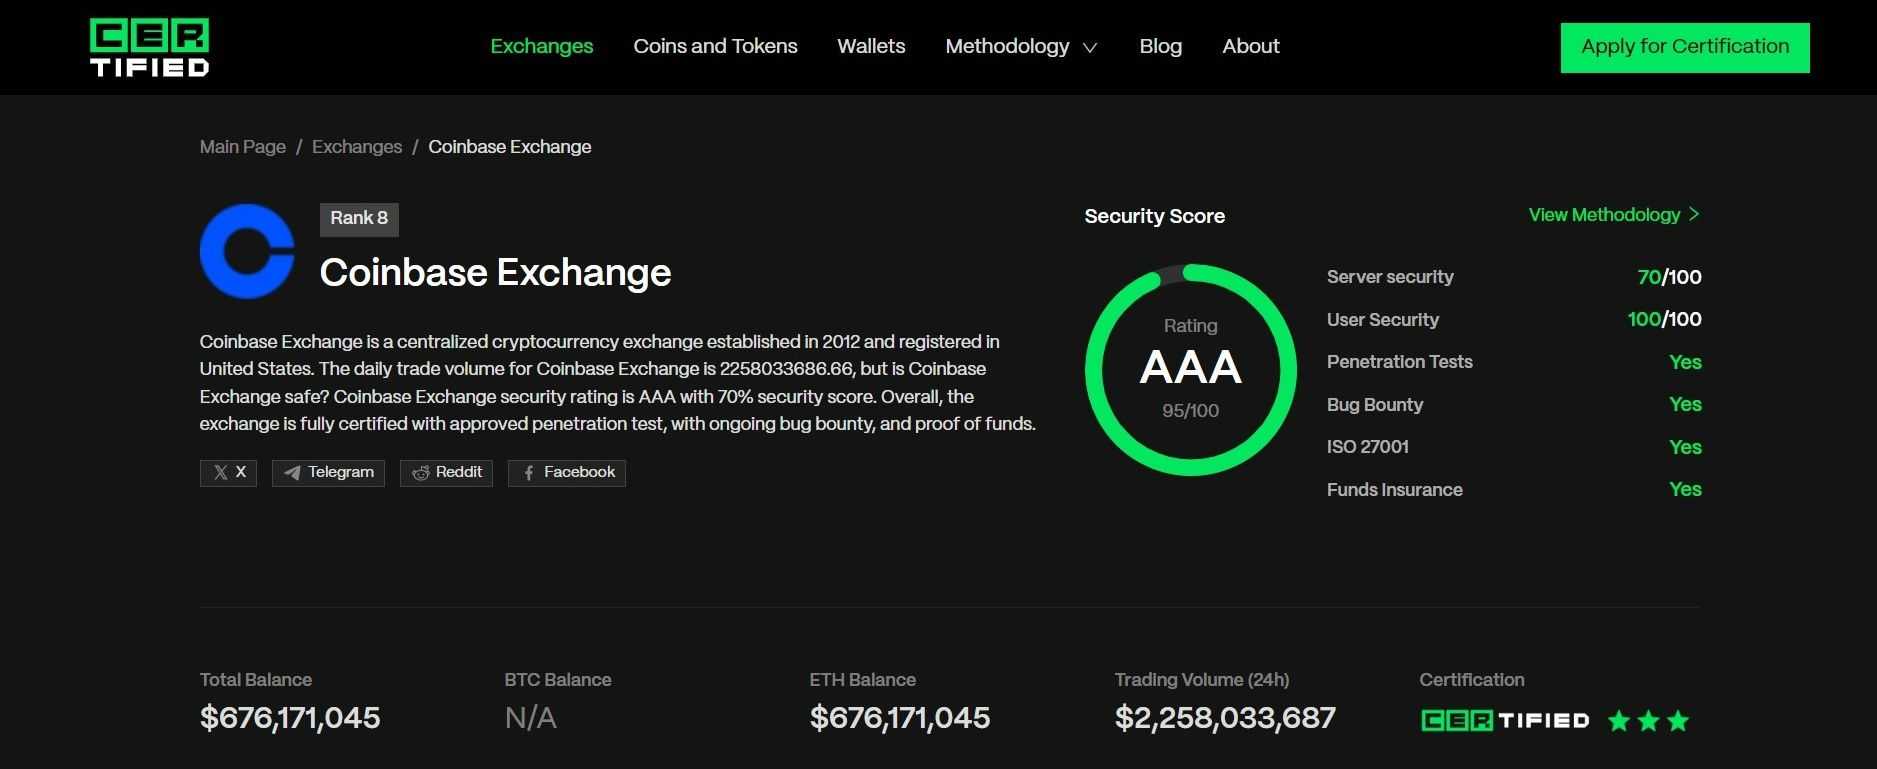Click the Yes value for Funds Insurance
The width and height of the screenshot is (1877, 769).
point(1685,490)
